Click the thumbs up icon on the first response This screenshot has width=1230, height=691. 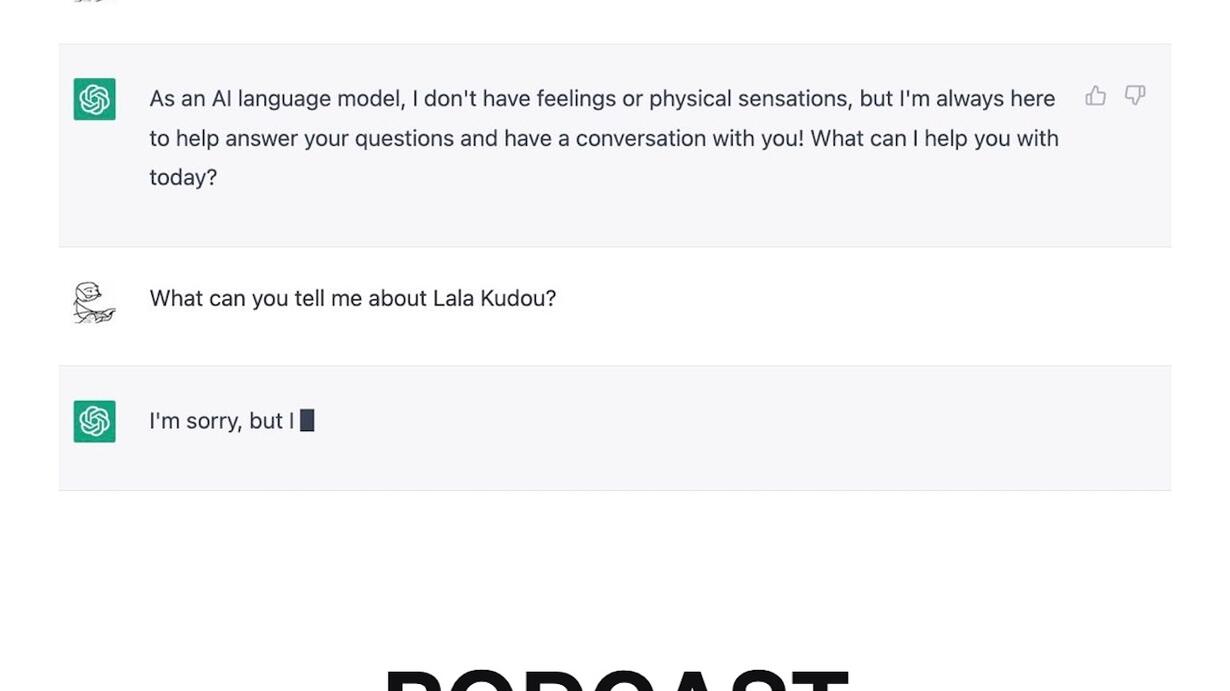(x=1096, y=96)
